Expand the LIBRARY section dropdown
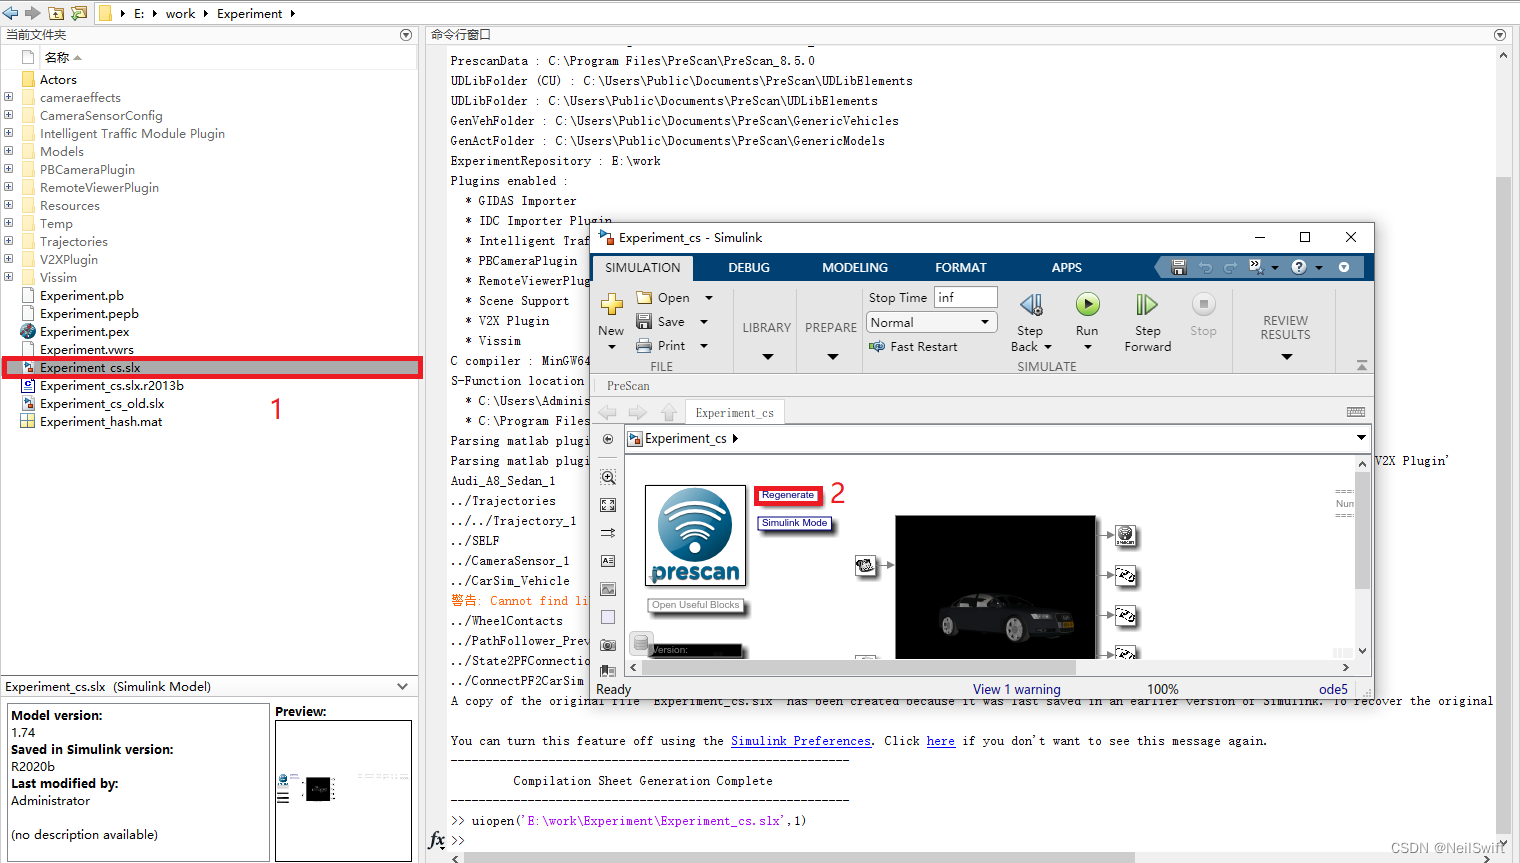 point(767,357)
